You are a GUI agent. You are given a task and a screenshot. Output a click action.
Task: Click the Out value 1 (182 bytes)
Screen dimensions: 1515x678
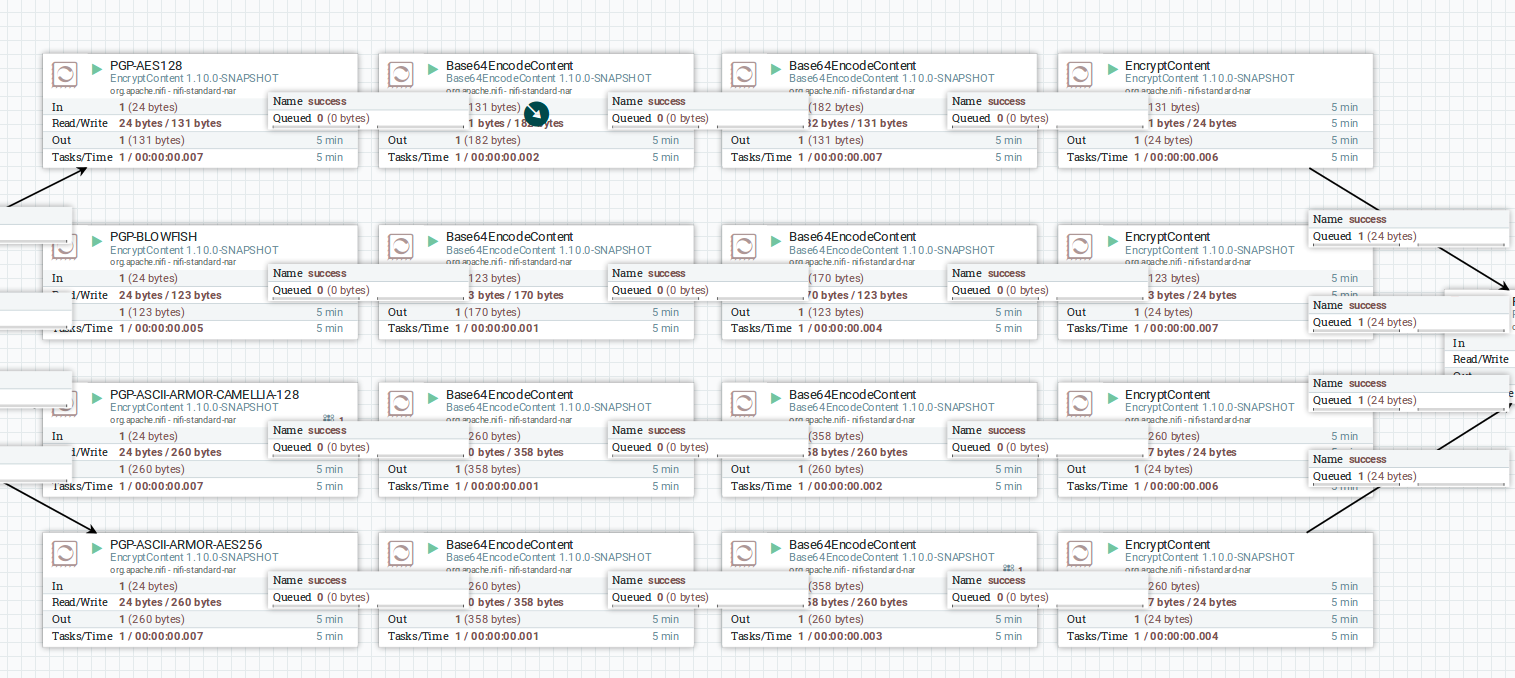point(488,141)
